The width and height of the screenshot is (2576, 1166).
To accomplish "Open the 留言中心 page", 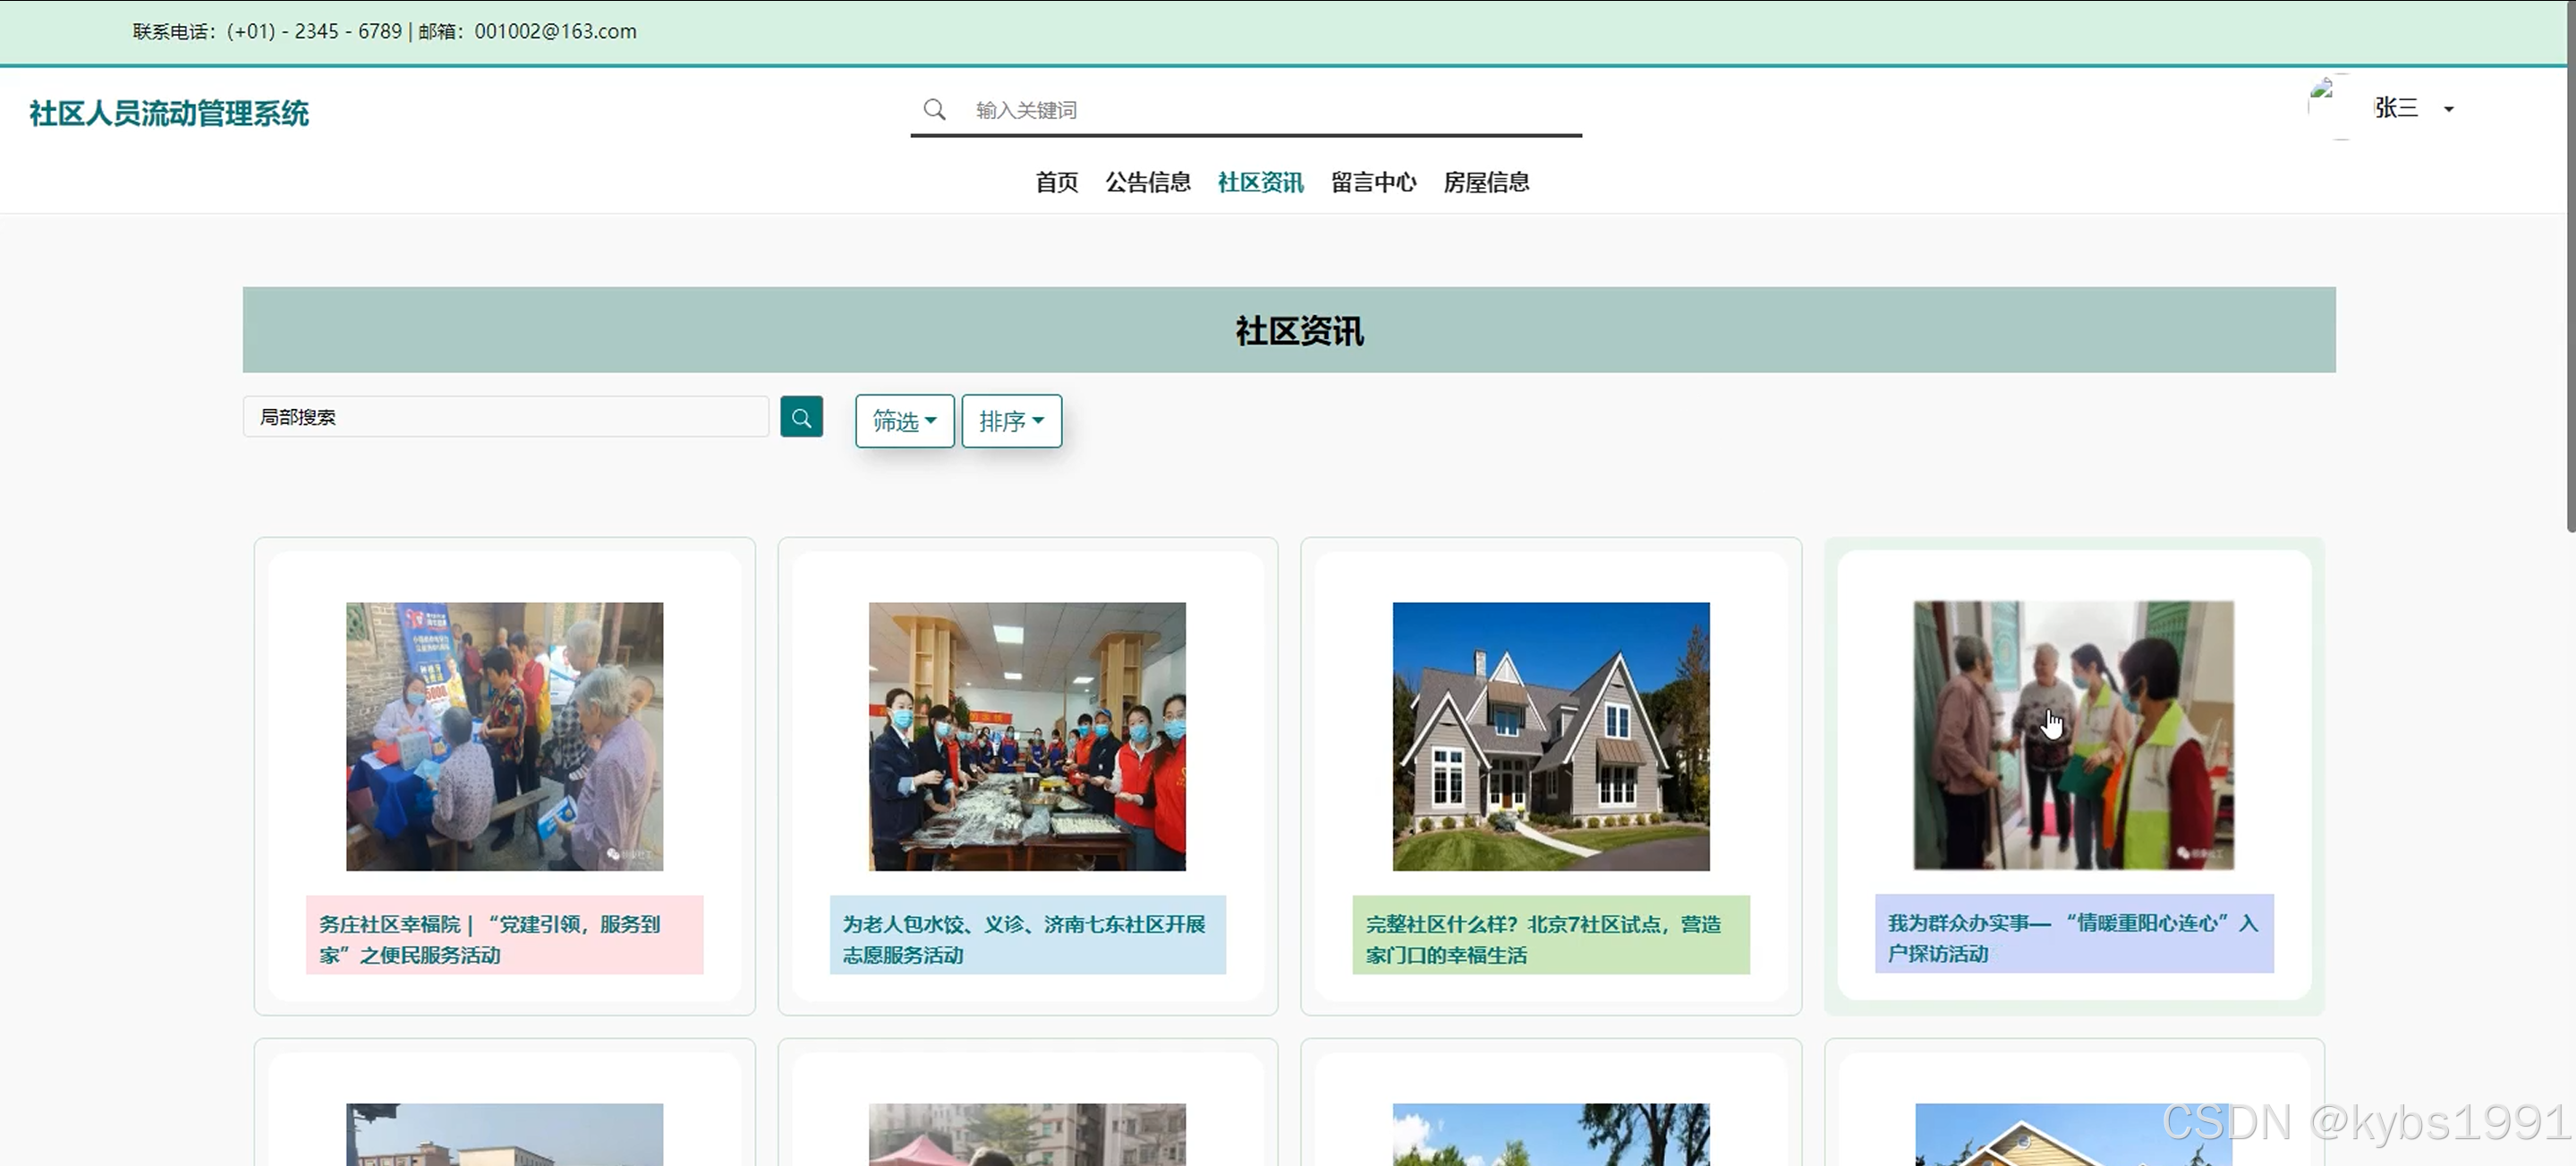I will 1373,182.
